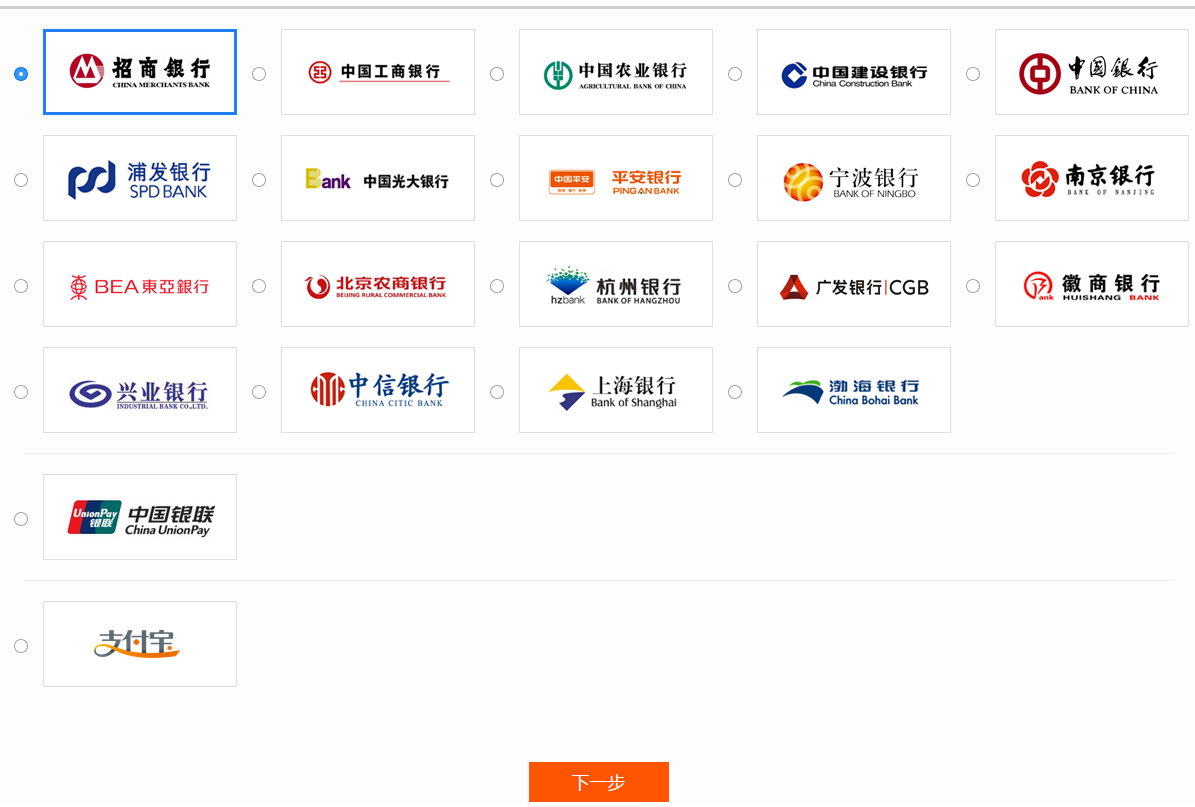The width and height of the screenshot is (1195, 807).
Task: Click the SPD Bank logo card
Action: click(140, 178)
